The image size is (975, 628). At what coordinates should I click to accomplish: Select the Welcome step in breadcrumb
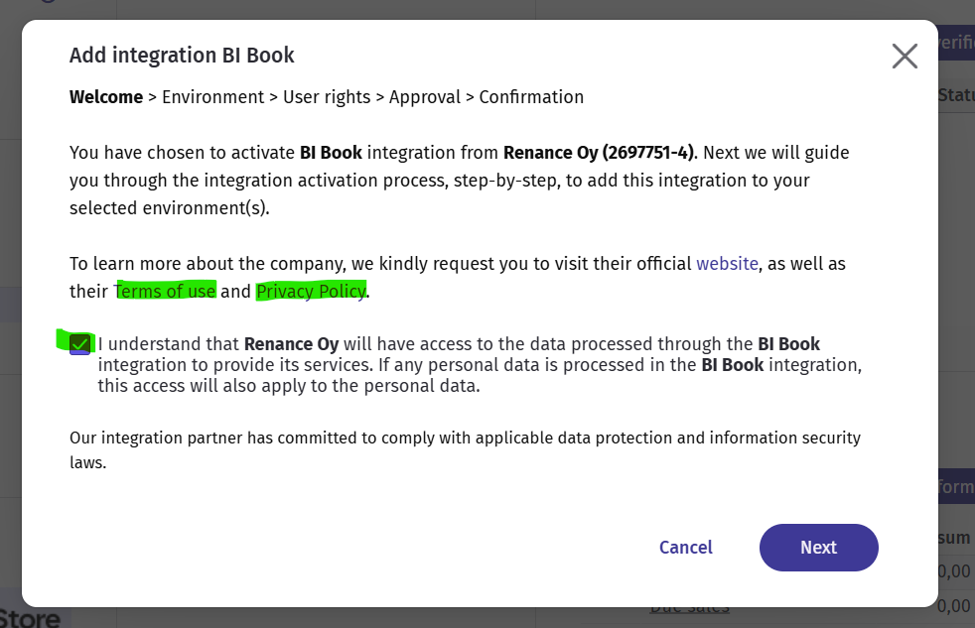click(x=106, y=97)
